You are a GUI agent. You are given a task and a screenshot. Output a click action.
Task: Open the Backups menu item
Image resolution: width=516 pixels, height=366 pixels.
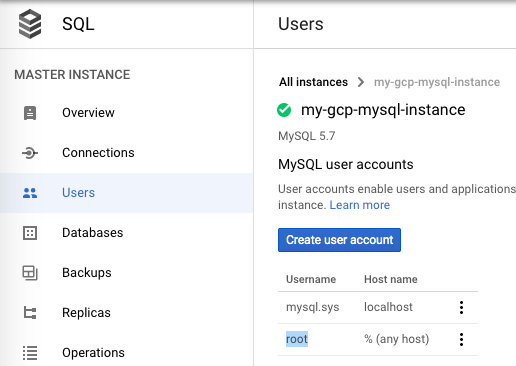coord(127,273)
